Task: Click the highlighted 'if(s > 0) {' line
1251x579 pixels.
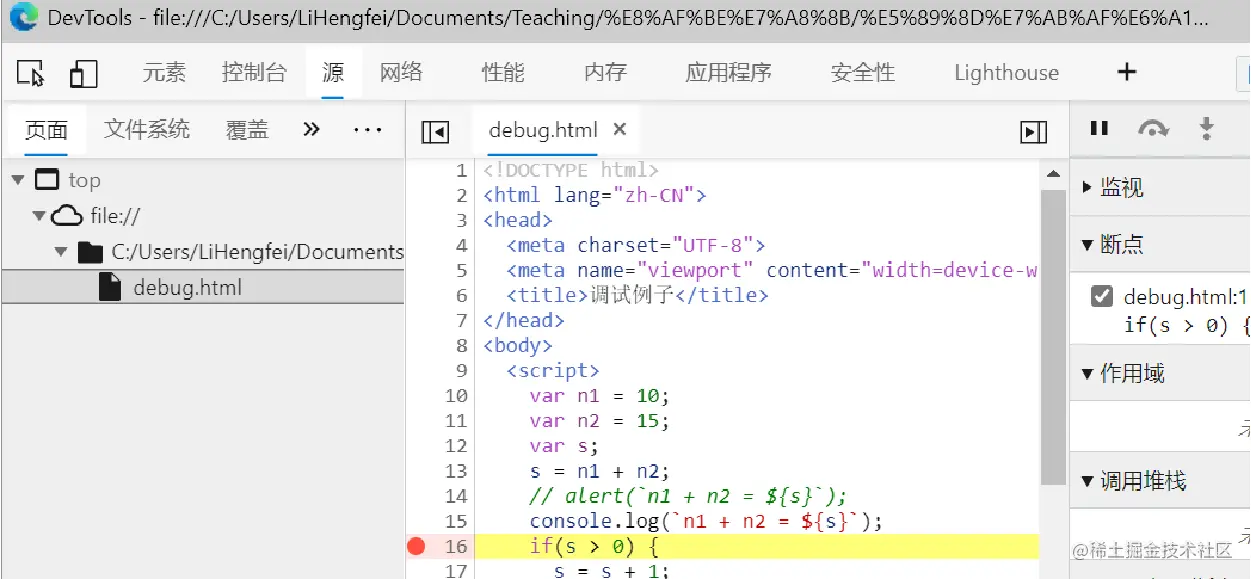Action: coord(757,546)
